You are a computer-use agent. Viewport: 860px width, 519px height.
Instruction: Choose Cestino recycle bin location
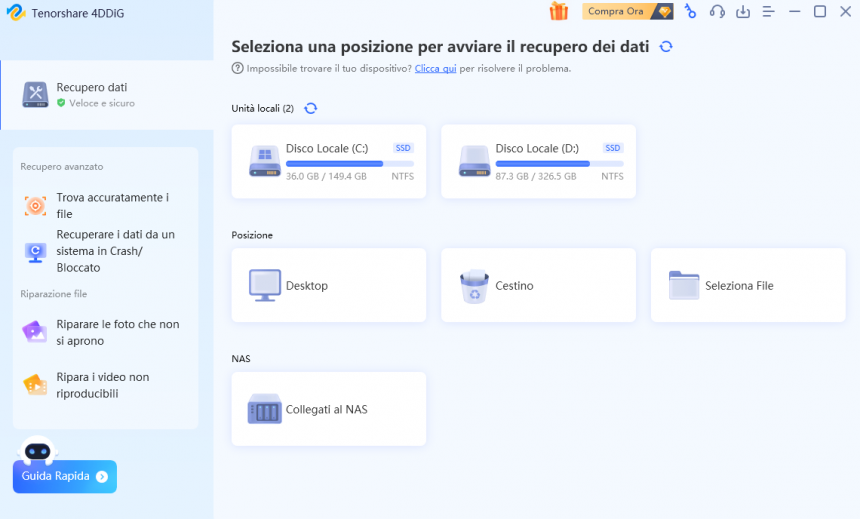[x=538, y=286]
